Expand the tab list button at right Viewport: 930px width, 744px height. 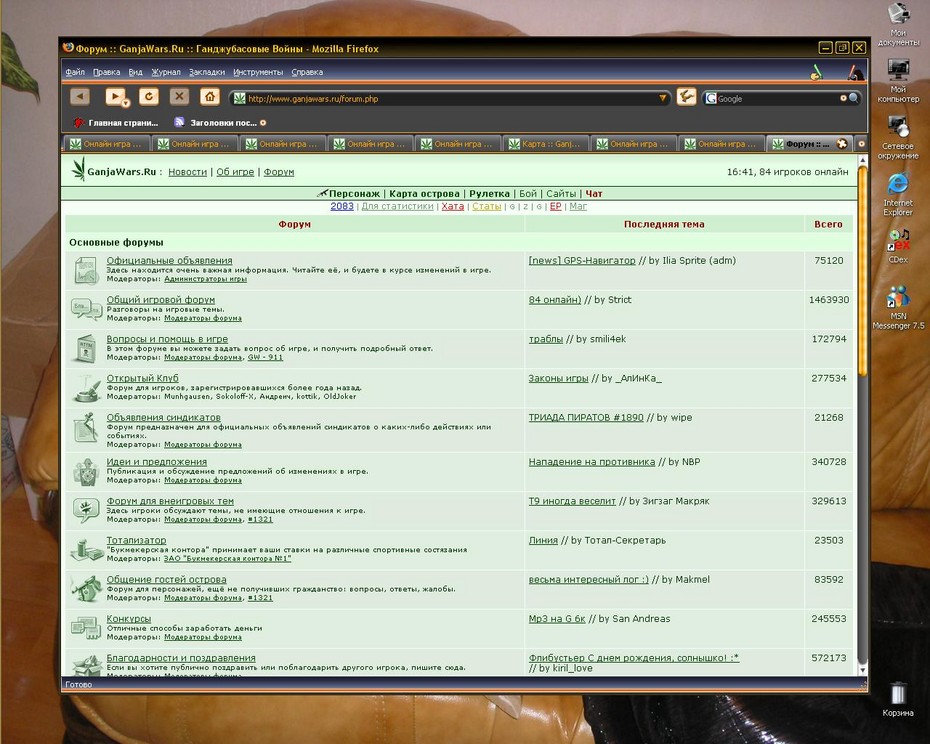click(861, 144)
